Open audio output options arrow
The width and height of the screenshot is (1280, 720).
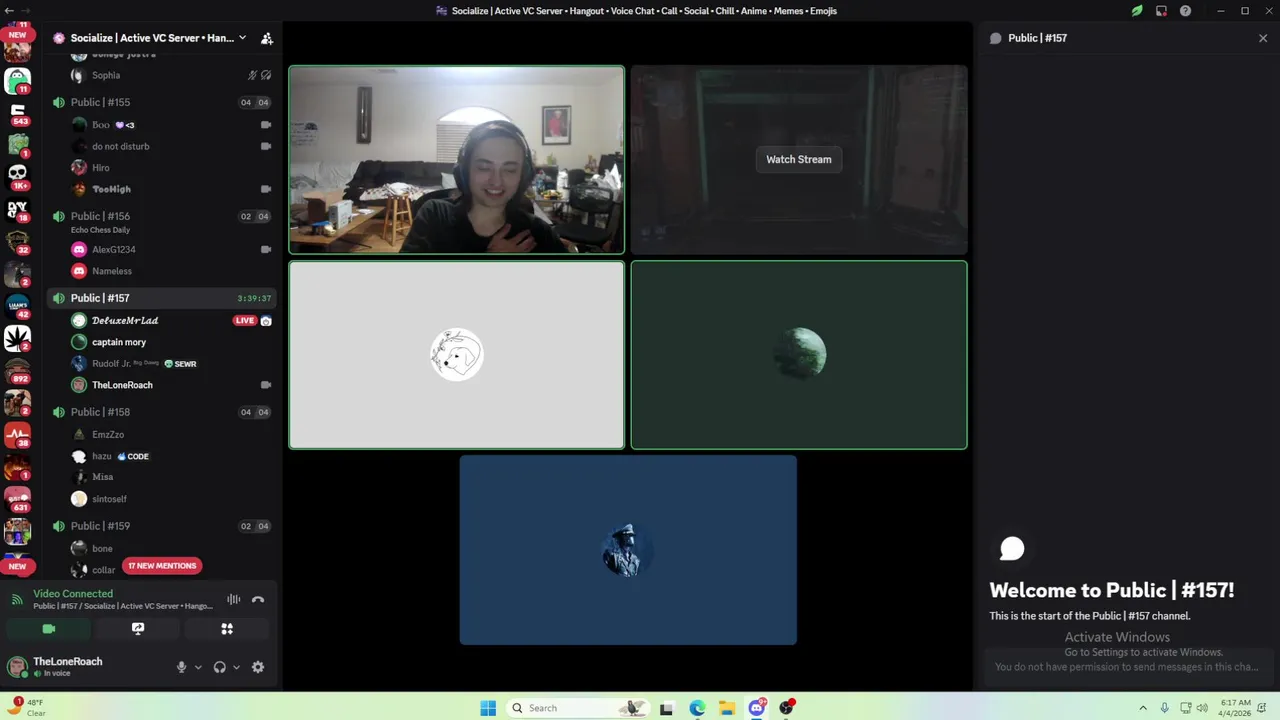tap(236, 667)
